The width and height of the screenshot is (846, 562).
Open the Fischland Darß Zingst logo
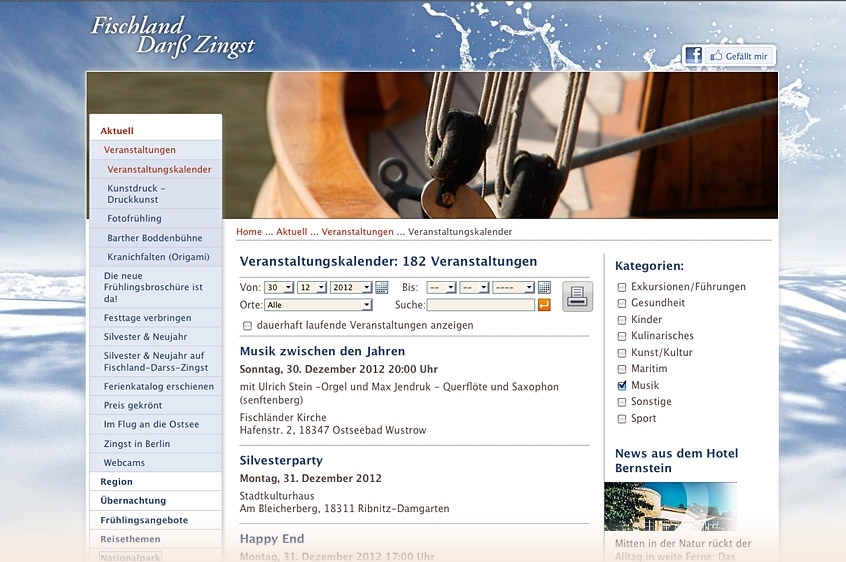(172, 36)
